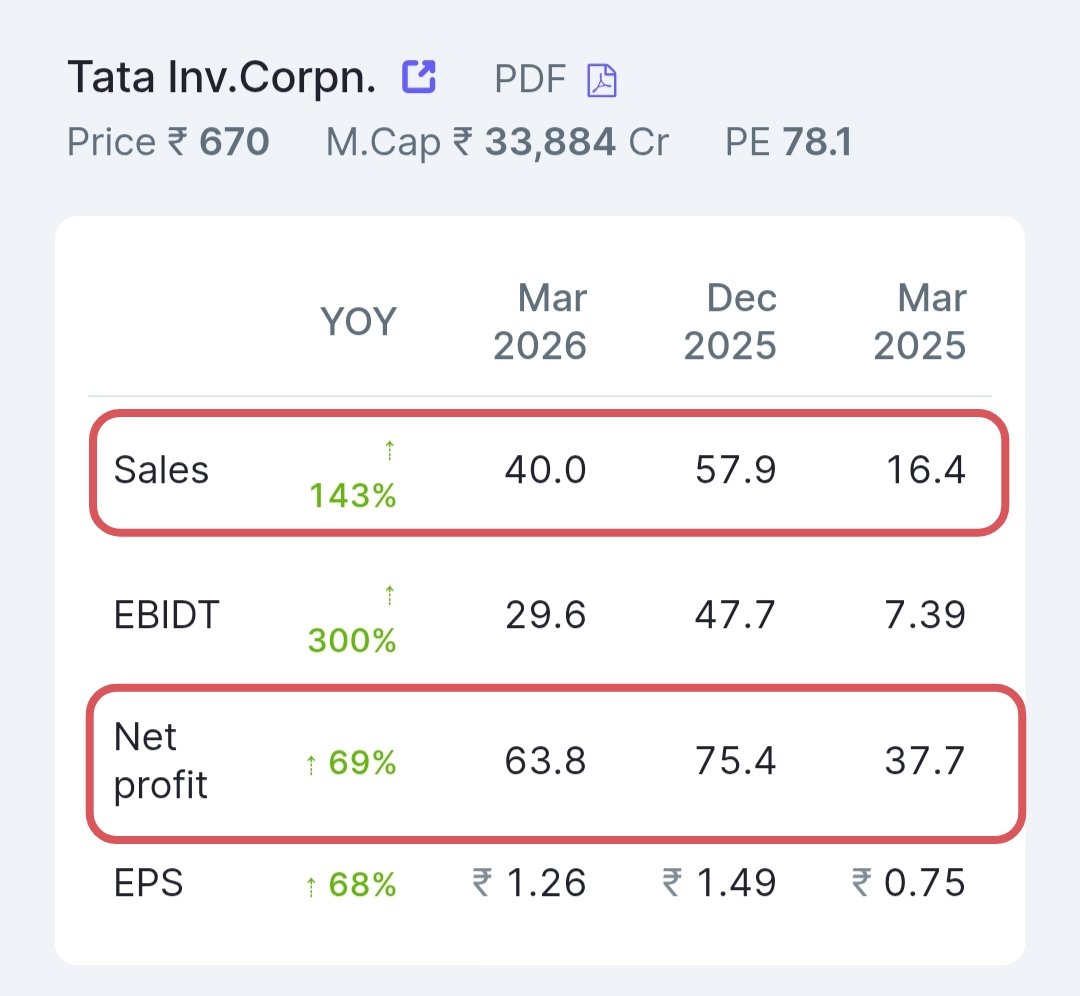This screenshot has height=996, width=1080.
Task: Click the PDF text label
Action: (x=530, y=79)
